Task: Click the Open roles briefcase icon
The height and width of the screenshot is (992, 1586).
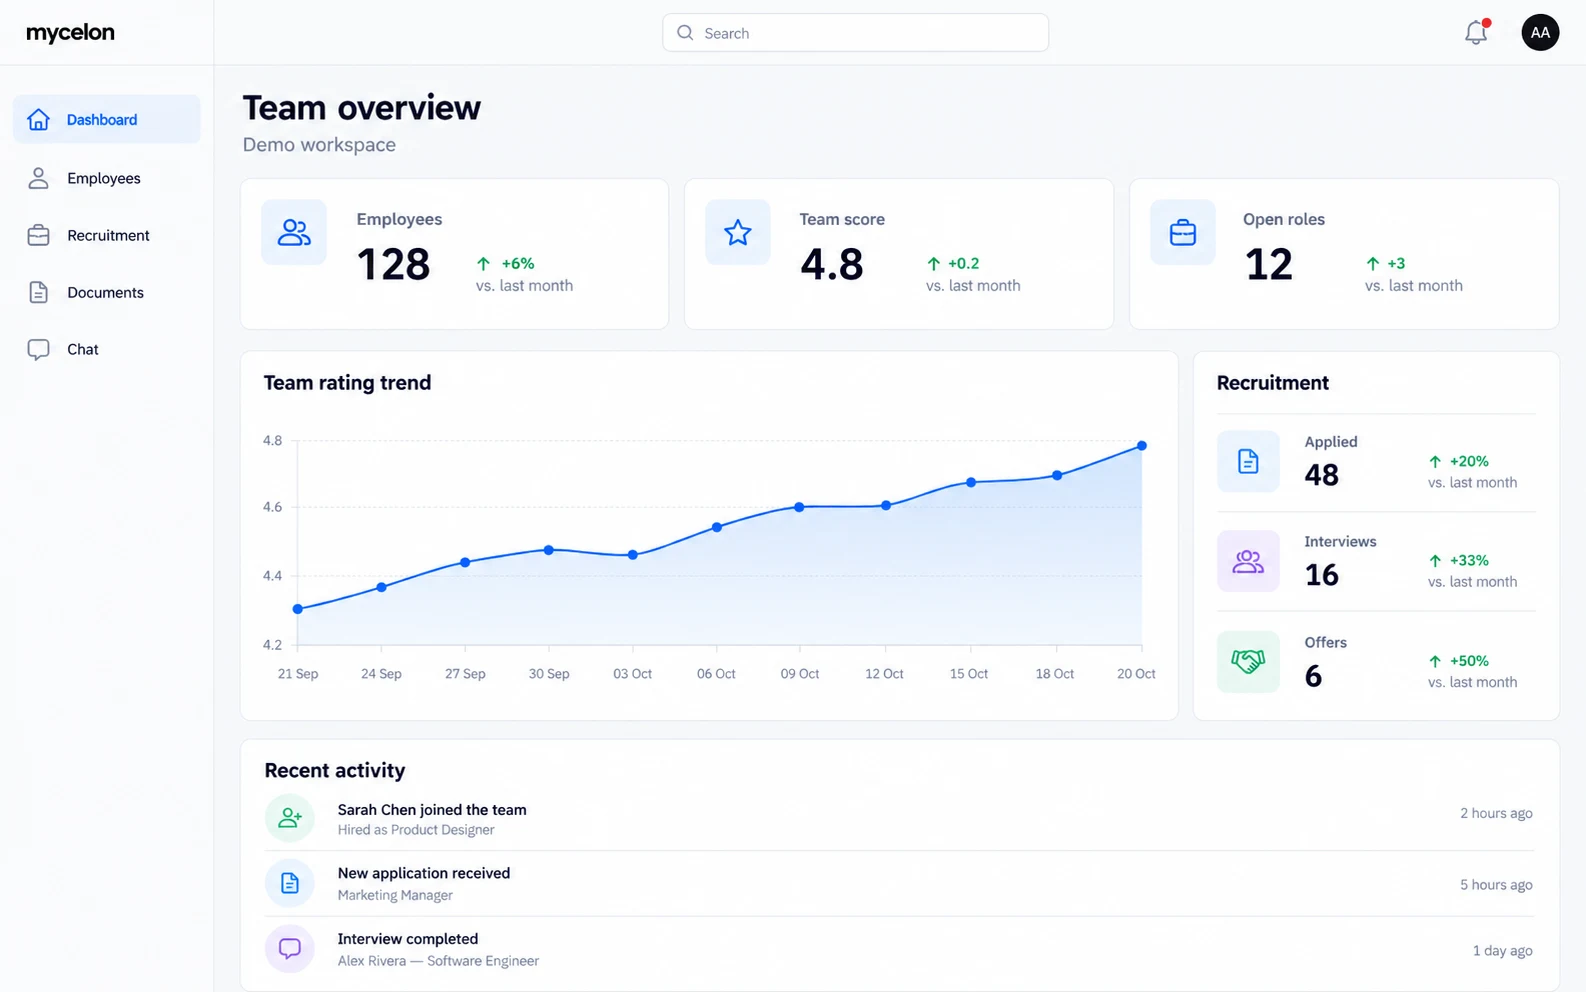Action: pos(1183,232)
